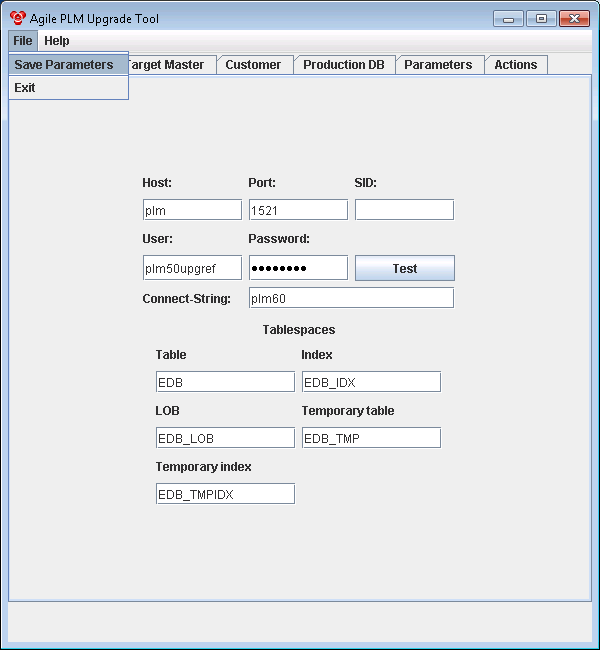Click the User: label
This screenshot has height=650, width=600.
[158, 239]
